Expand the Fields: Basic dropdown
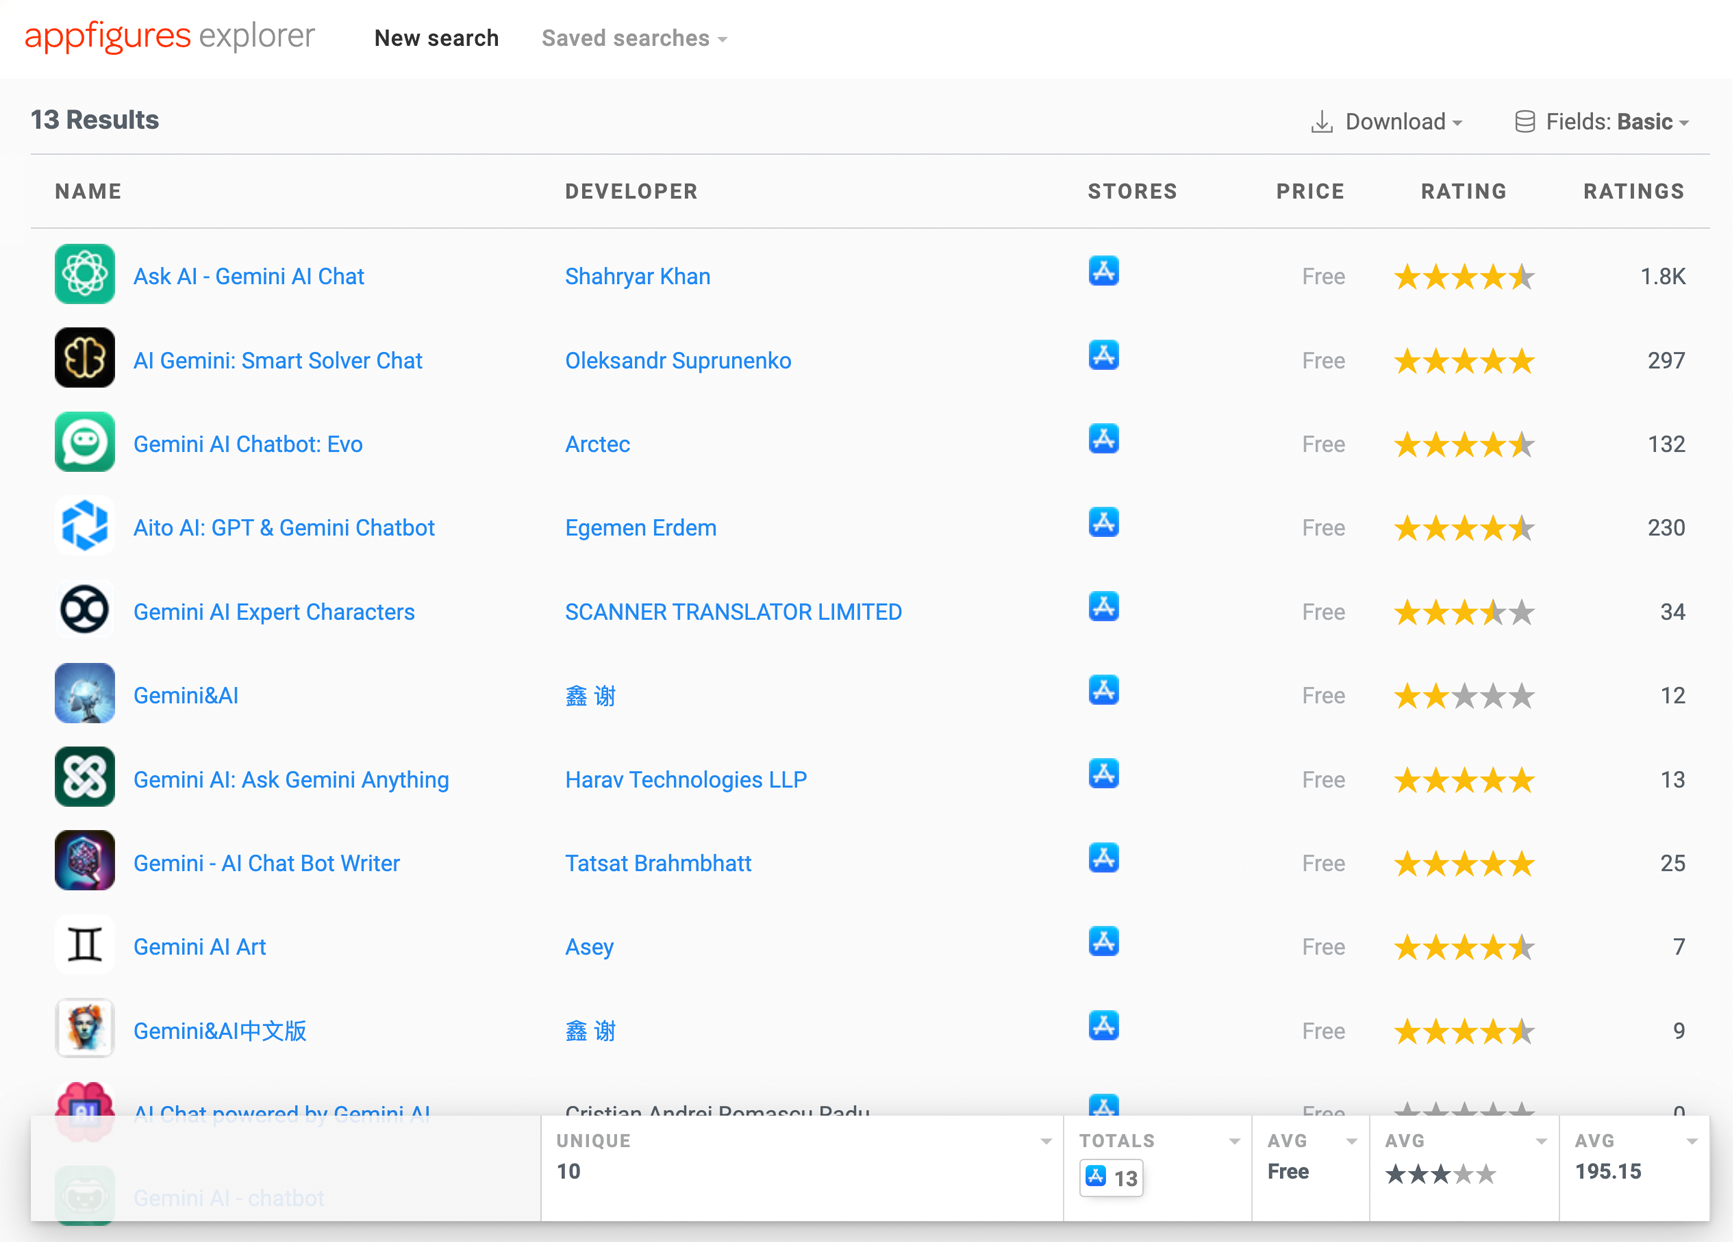The width and height of the screenshot is (1733, 1242). pyautogui.click(x=1610, y=121)
